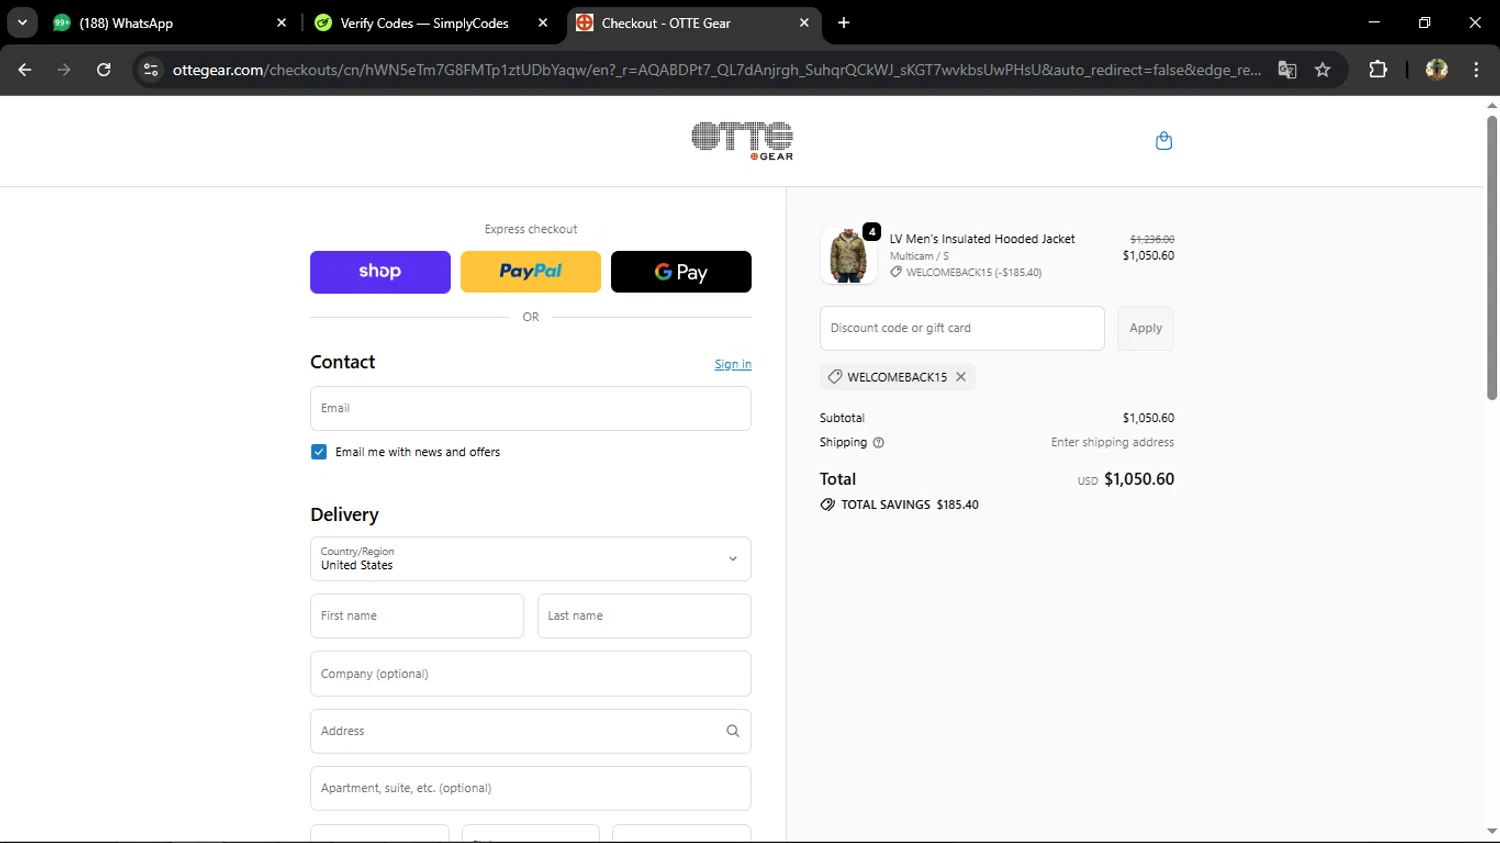Go back to the previous page
Viewport: 1500px width, 843px height.
25,70
